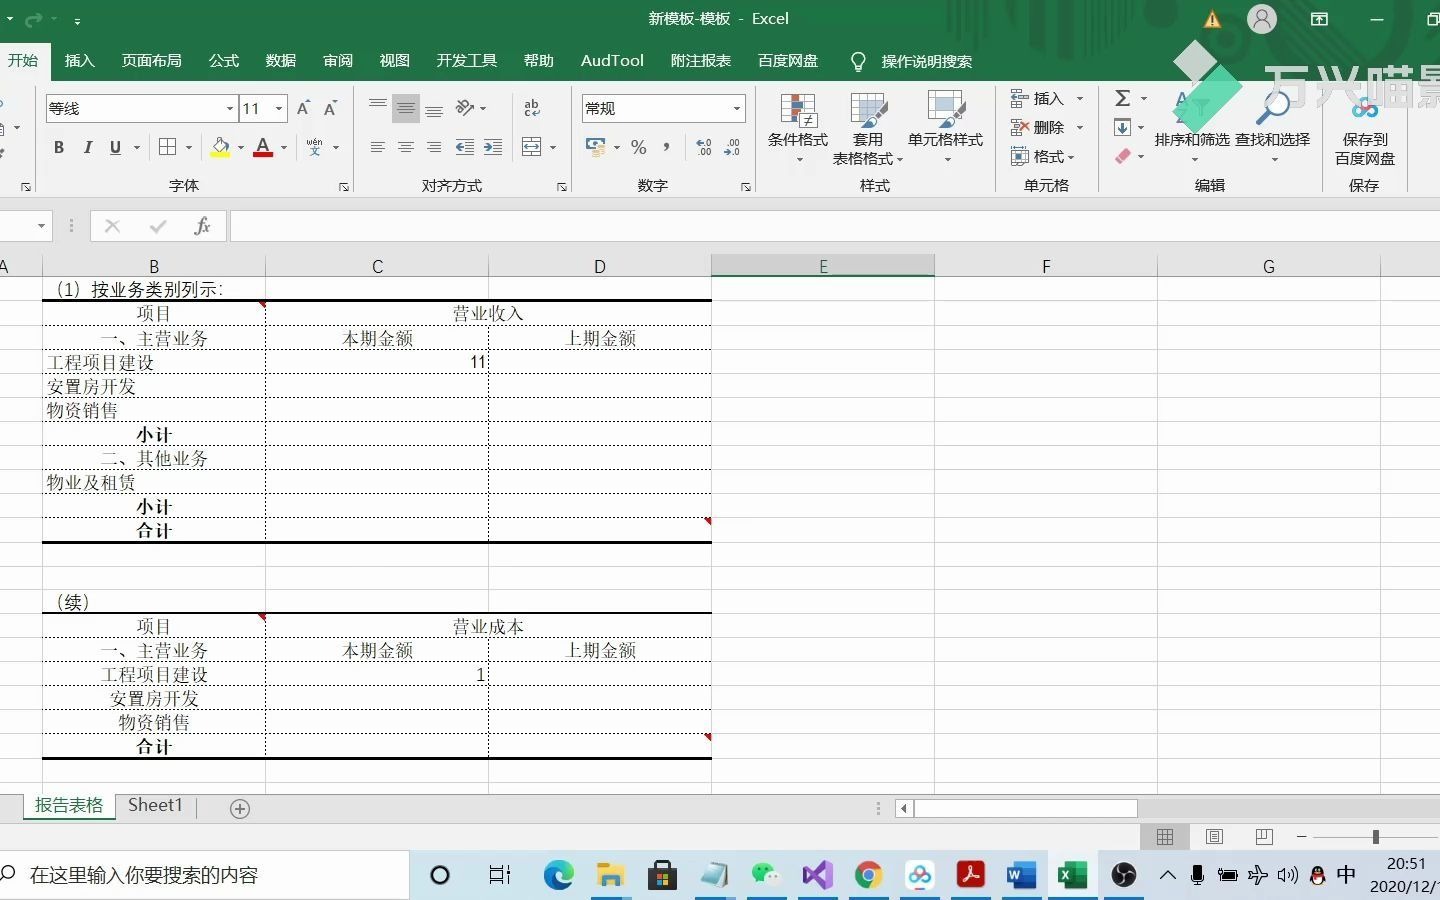This screenshot has height=900, width=1440.
Task: Switch to Page Break Preview in the status bar
Action: (x=1264, y=837)
